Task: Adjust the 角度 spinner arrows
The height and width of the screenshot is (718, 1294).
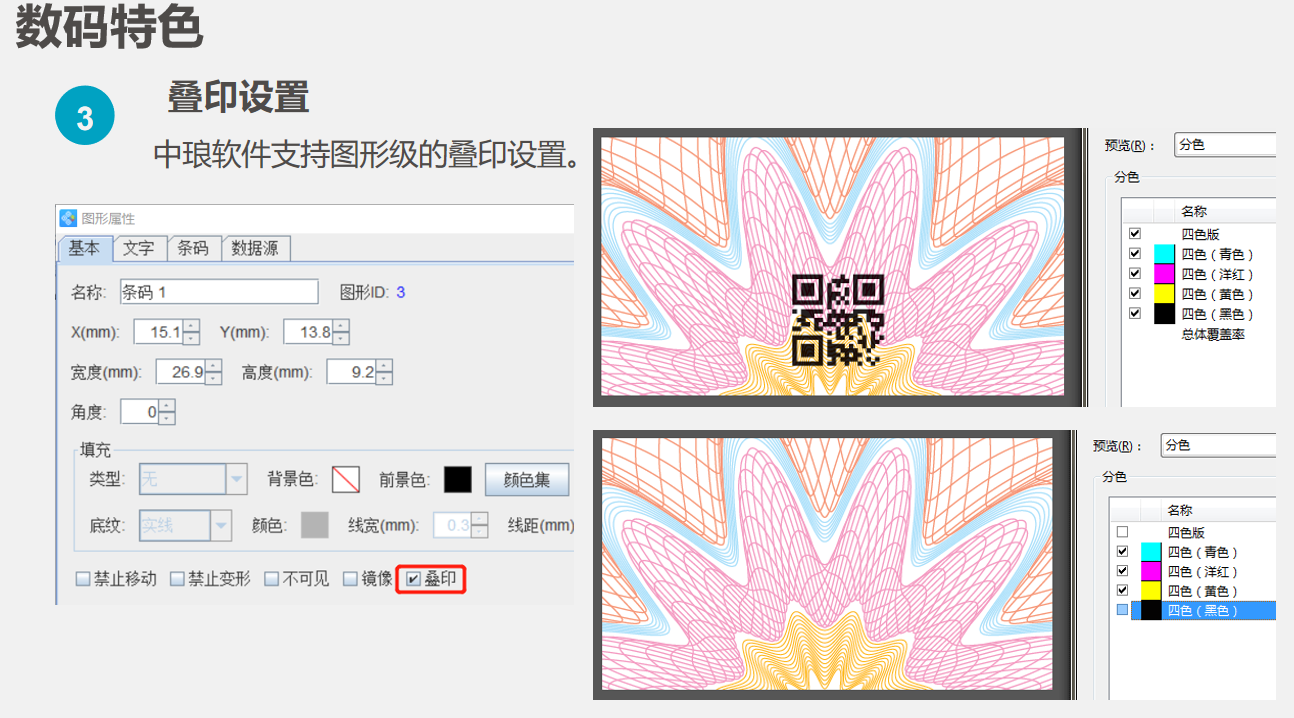Action: pos(167,412)
